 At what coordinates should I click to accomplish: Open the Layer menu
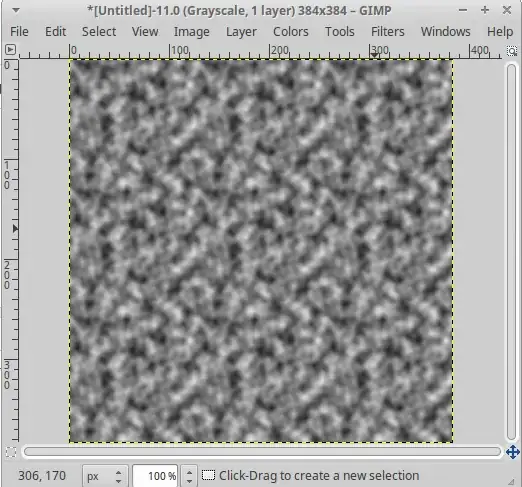coord(241,32)
